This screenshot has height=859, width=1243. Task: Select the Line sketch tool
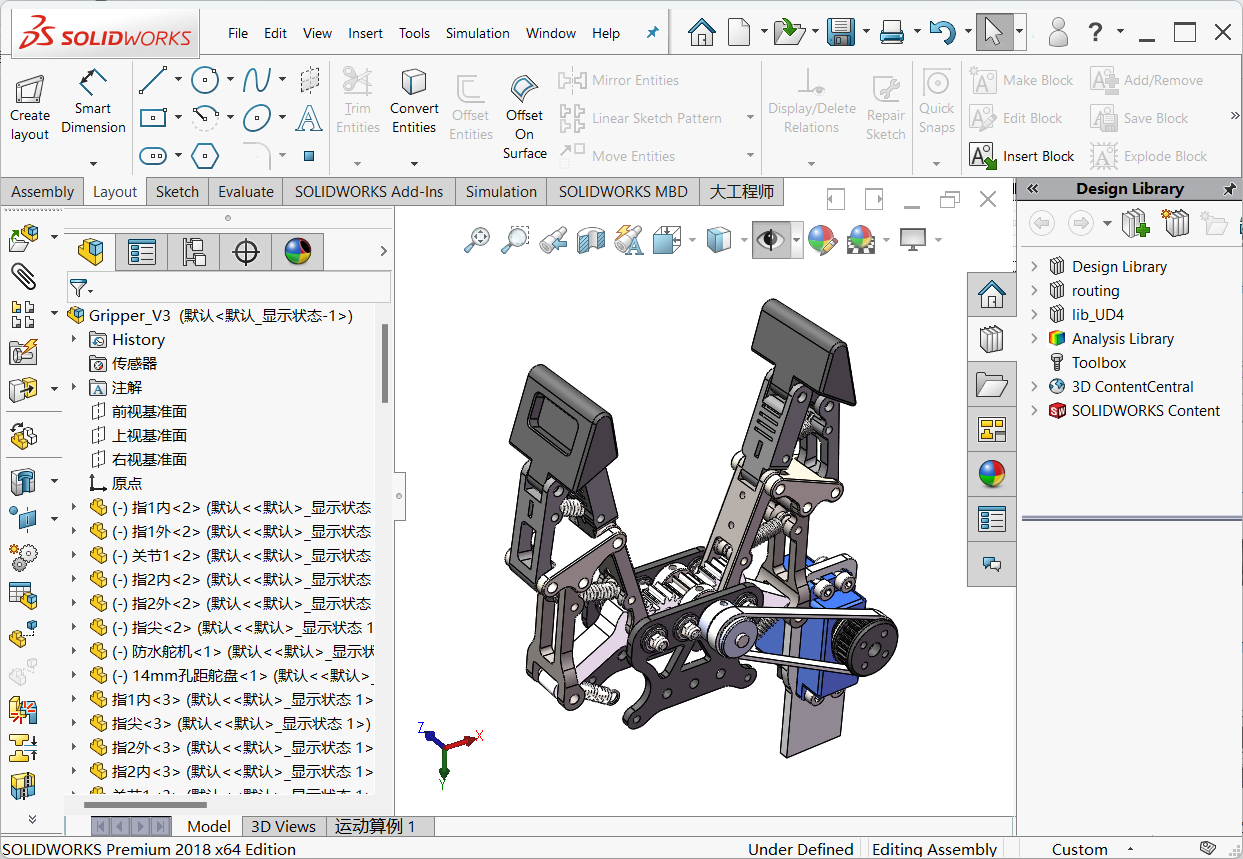pyautogui.click(x=153, y=79)
